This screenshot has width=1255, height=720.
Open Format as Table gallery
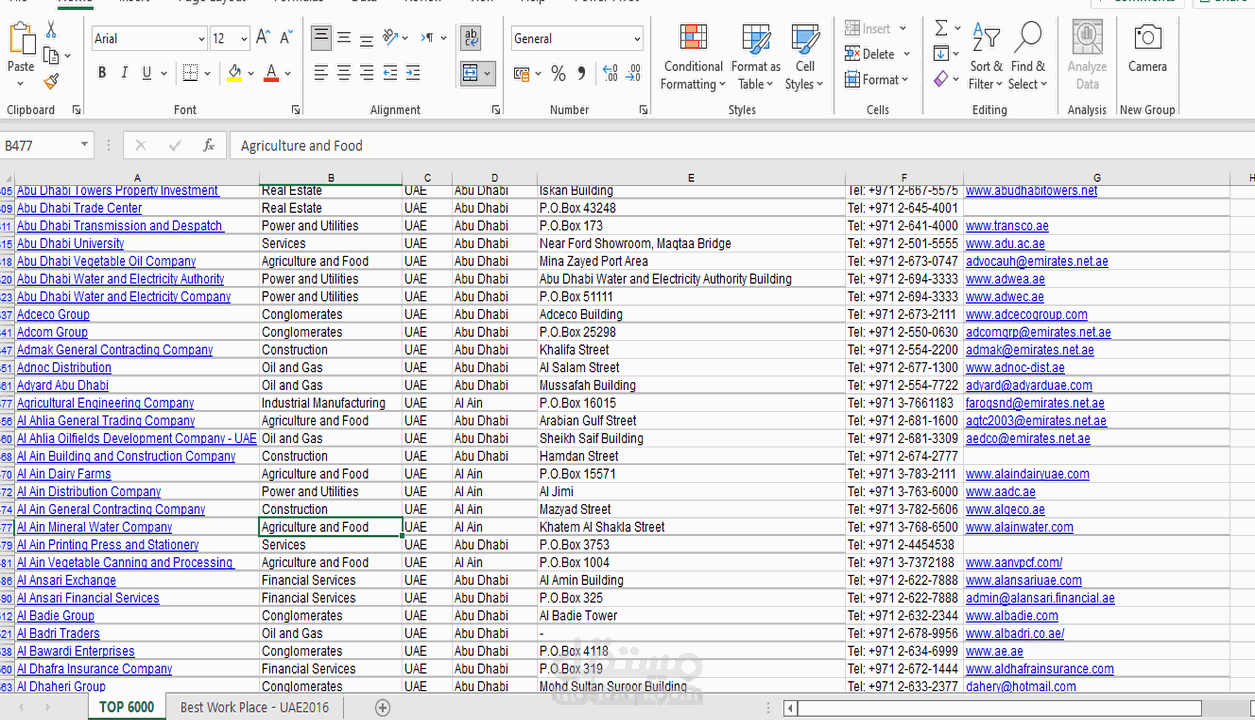[x=756, y=56]
